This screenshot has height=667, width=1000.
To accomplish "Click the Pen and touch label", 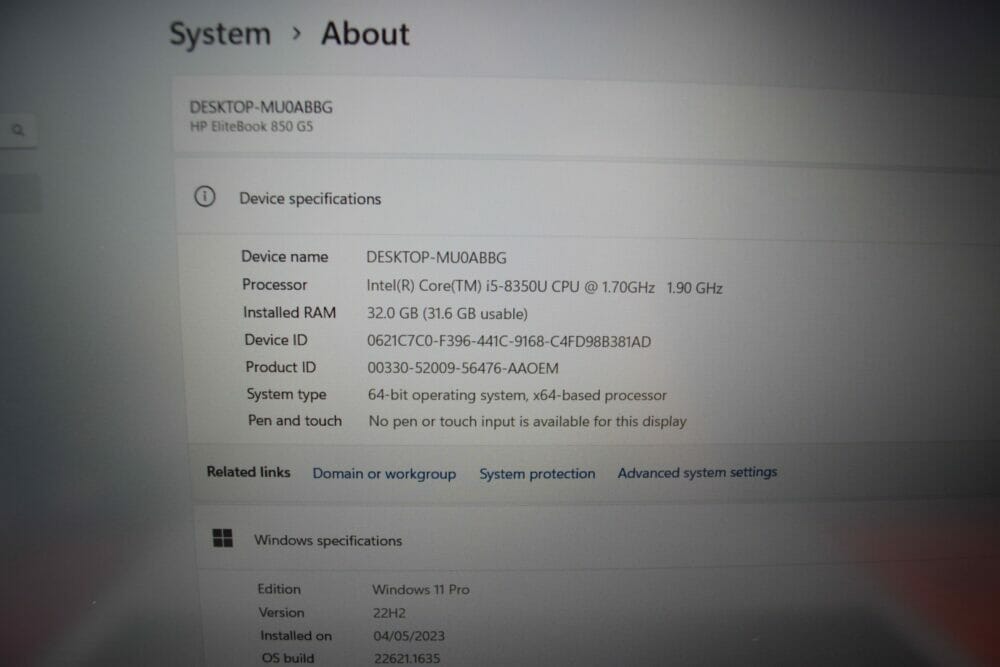I will coord(295,421).
